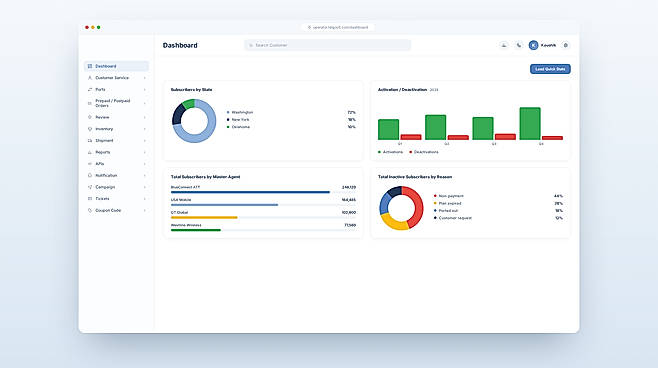Open the Reports menu item
Screen dimensions: 658x368
point(116,152)
